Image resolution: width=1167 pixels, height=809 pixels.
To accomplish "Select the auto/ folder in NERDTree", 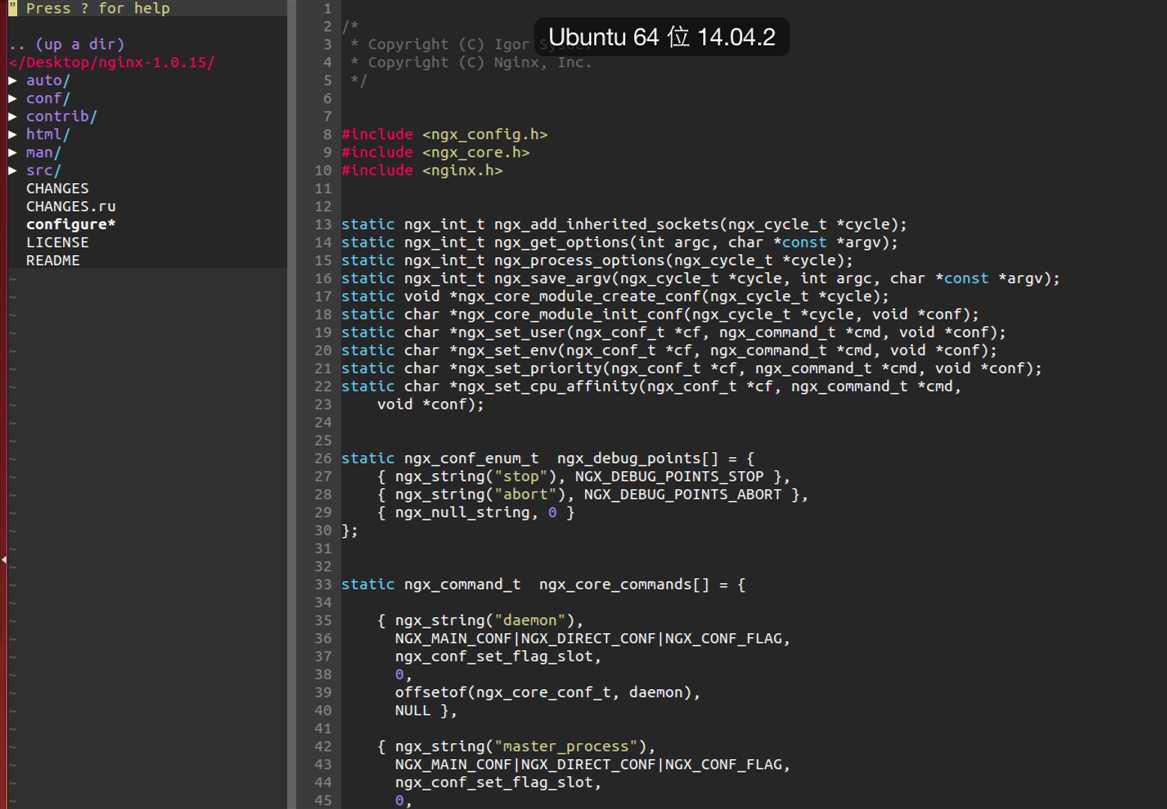I will point(48,80).
